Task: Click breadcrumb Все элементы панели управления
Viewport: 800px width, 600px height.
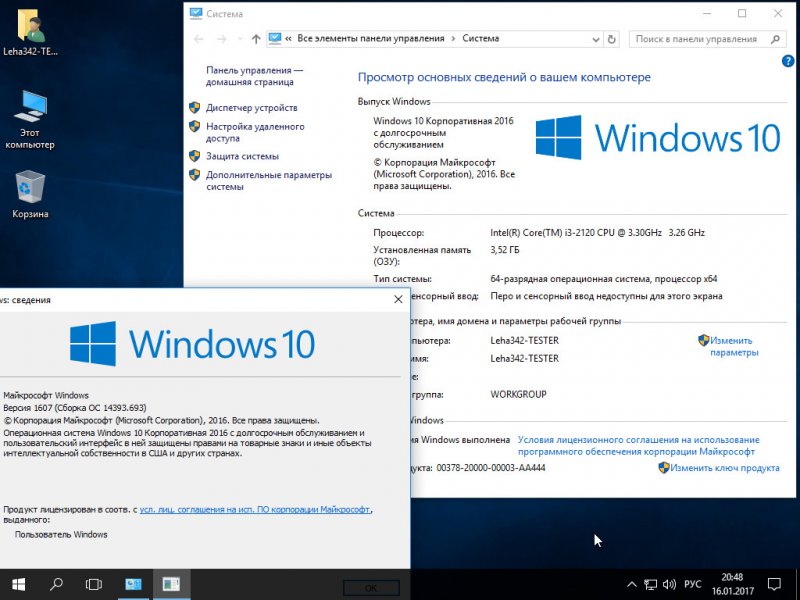Action: coord(371,38)
